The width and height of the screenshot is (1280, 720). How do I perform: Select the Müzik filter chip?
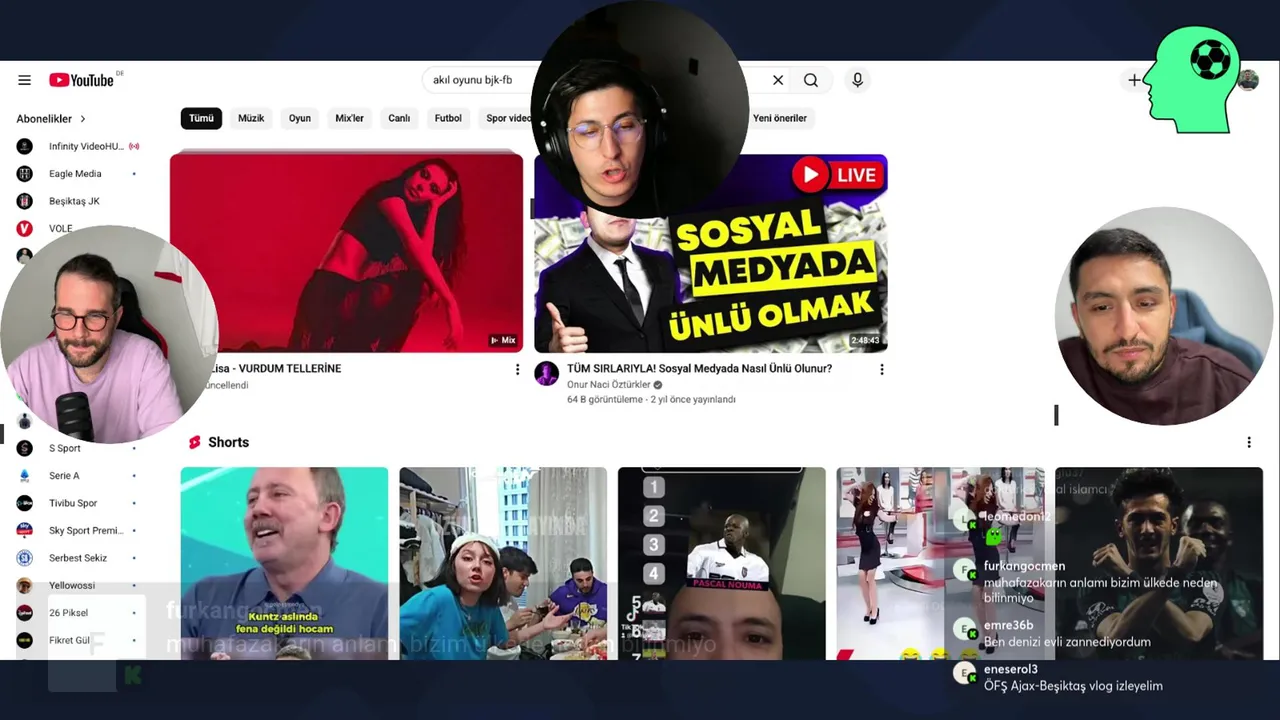251,118
